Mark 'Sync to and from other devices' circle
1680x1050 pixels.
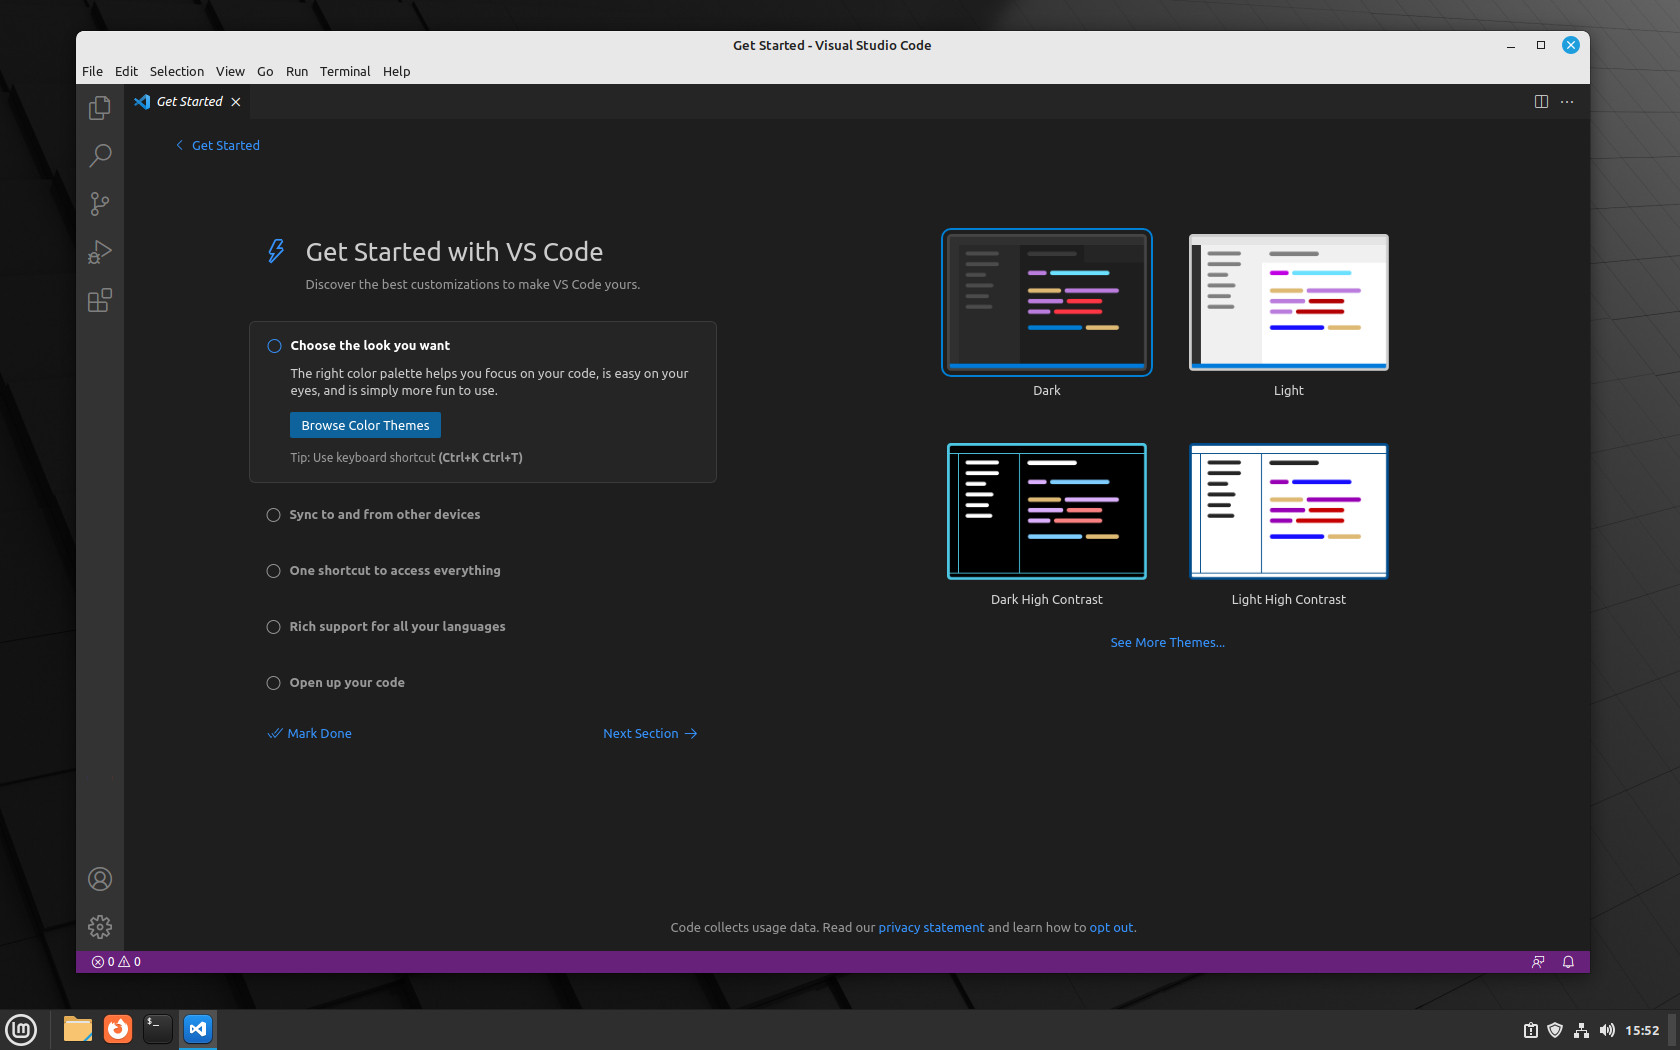[x=273, y=515]
